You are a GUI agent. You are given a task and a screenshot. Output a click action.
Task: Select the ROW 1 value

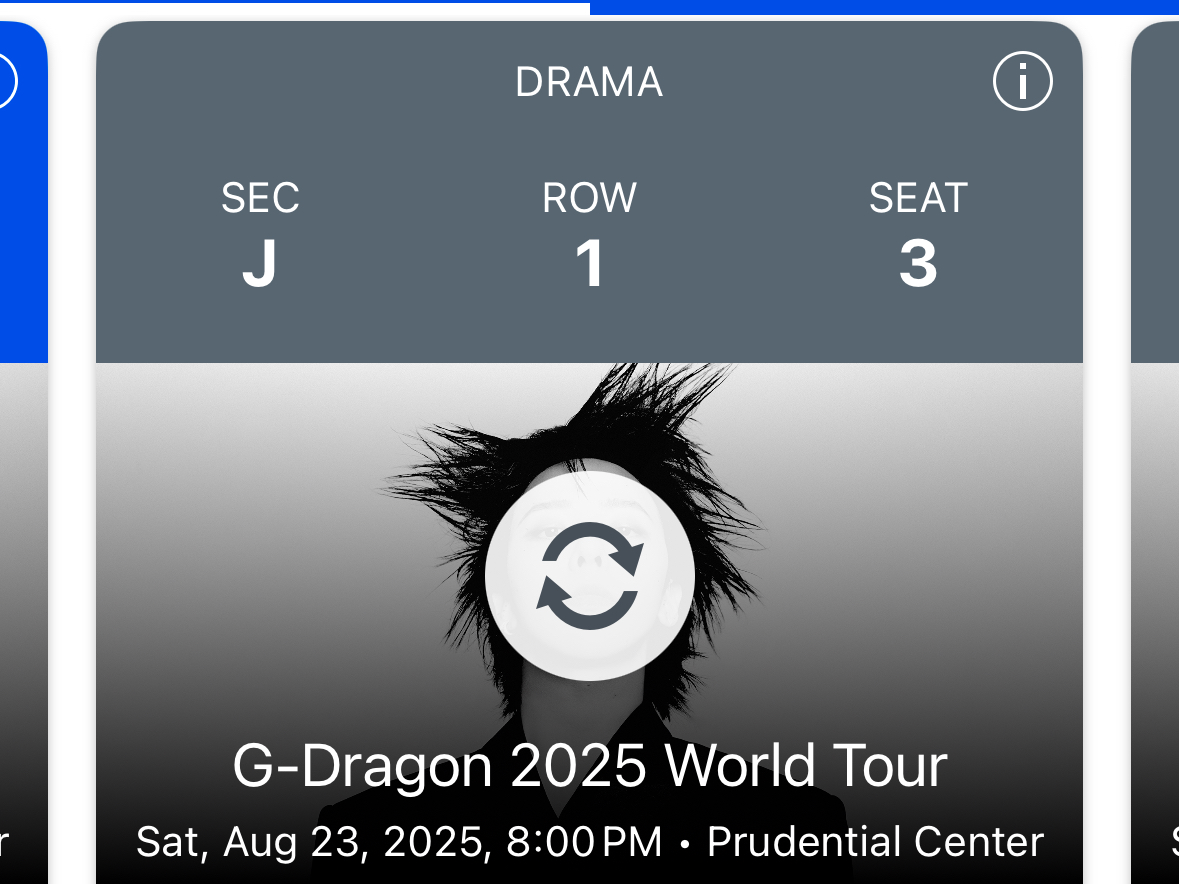click(589, 264)
